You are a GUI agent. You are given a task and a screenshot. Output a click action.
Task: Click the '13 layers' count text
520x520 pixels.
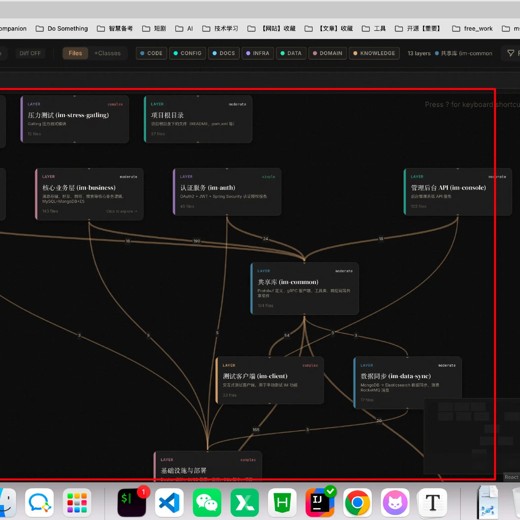tap(419, 53)
